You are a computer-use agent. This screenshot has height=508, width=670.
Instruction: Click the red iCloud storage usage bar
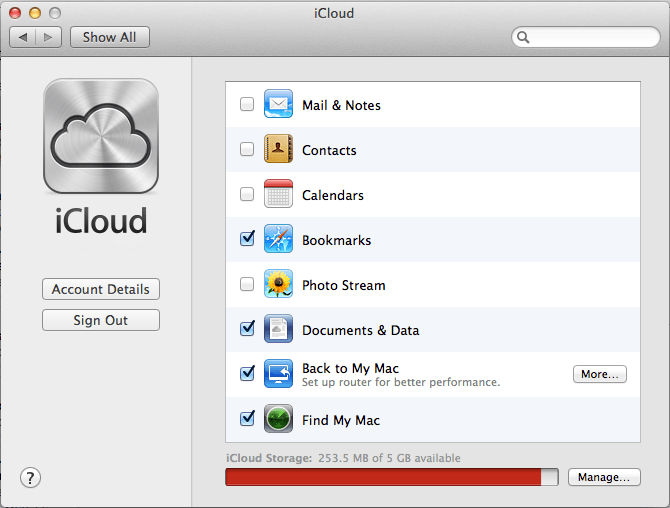(383, 477)
